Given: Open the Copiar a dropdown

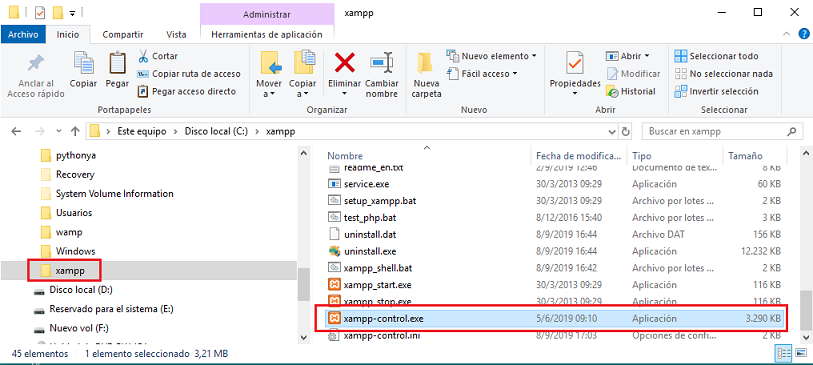Looking at the screenshot, I should pos(303,74).
